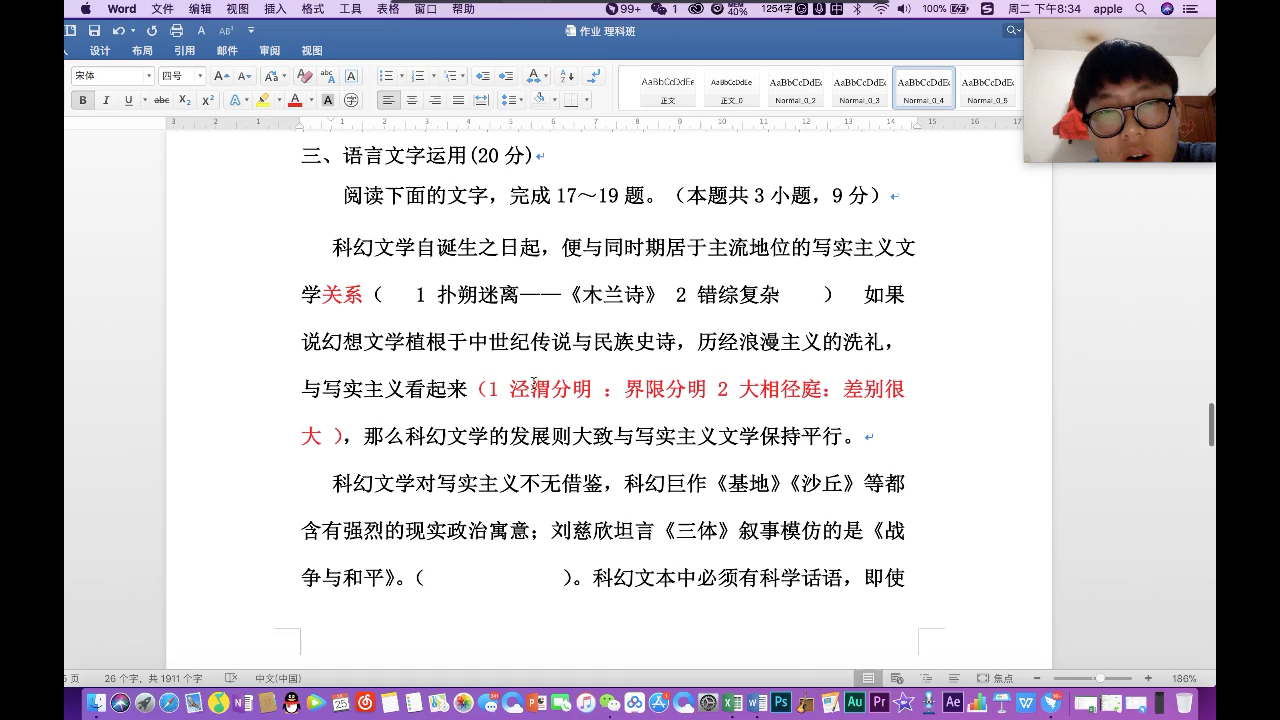Select the subscript icon
Screen dimensions: 1280x720
tap(184, 100)
